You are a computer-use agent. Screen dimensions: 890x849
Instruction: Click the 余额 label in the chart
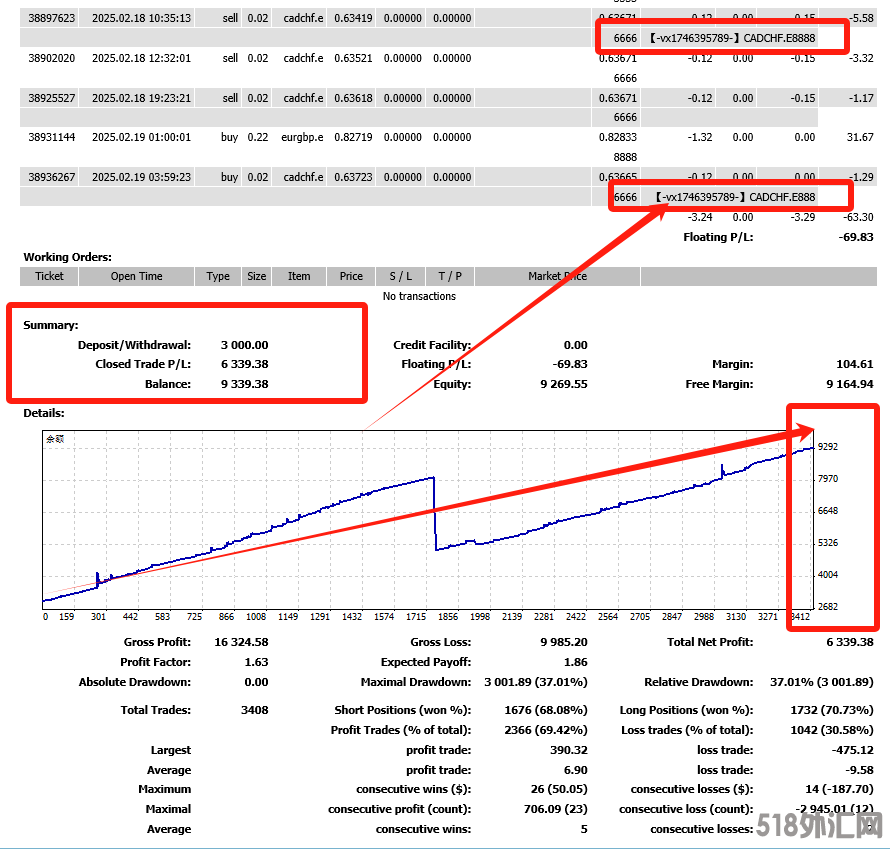56,438
